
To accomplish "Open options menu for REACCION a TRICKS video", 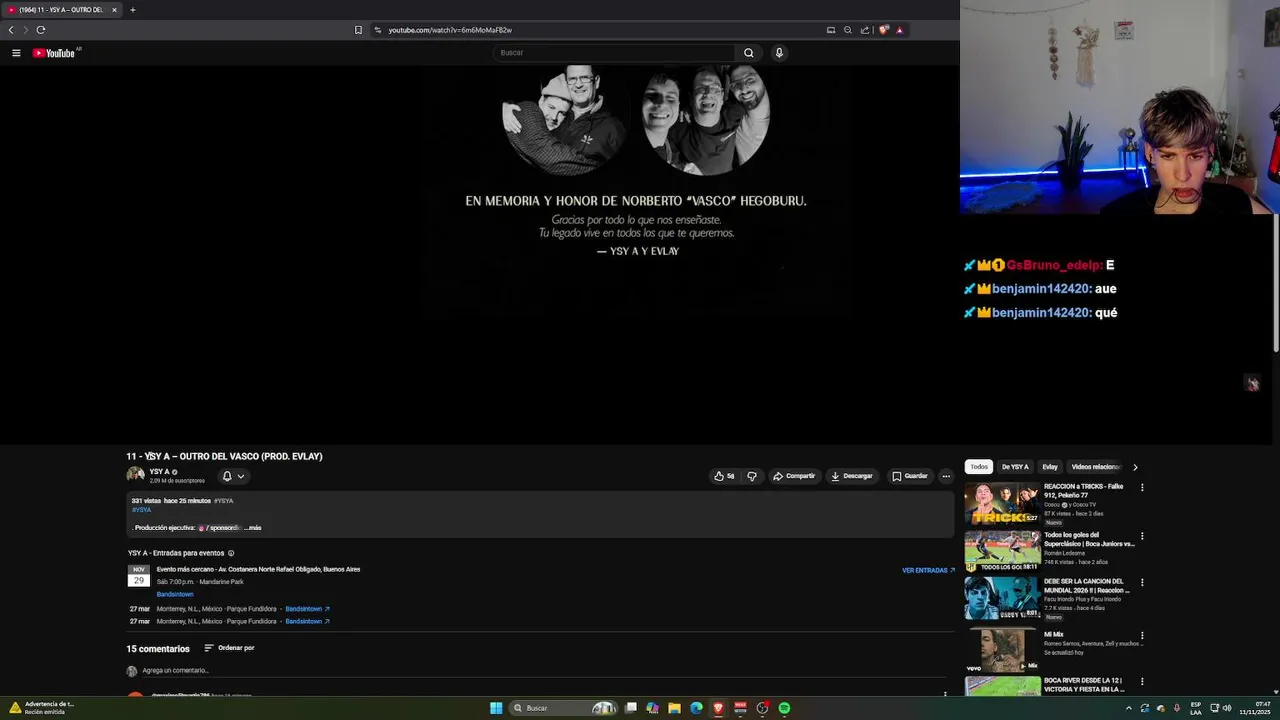I will click(x=1142, y=488).
